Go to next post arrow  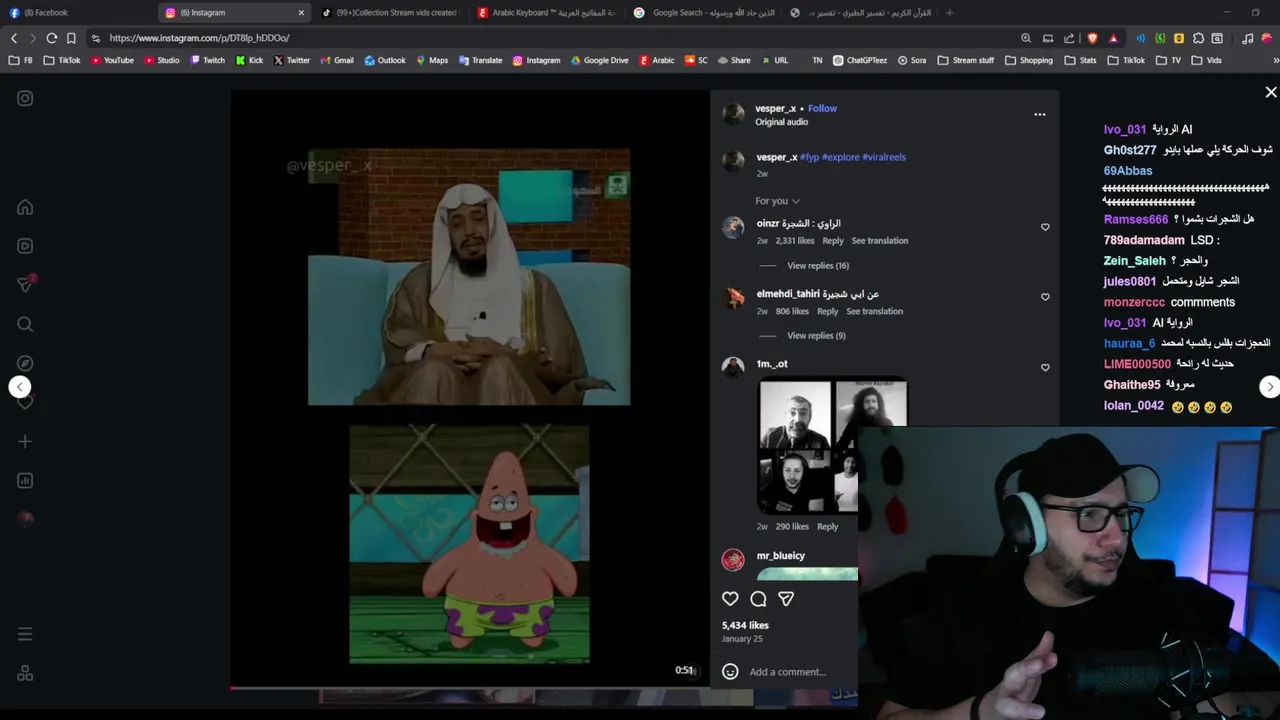click(1269, 387)
